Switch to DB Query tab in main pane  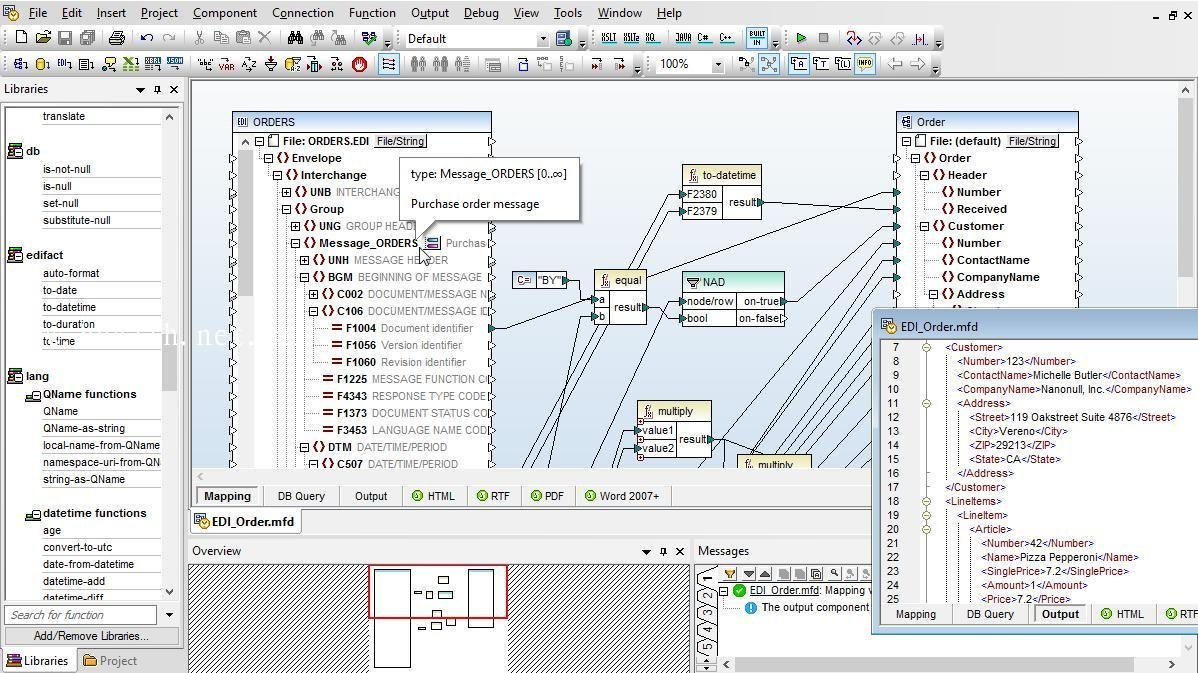click(x=301, y=496)
